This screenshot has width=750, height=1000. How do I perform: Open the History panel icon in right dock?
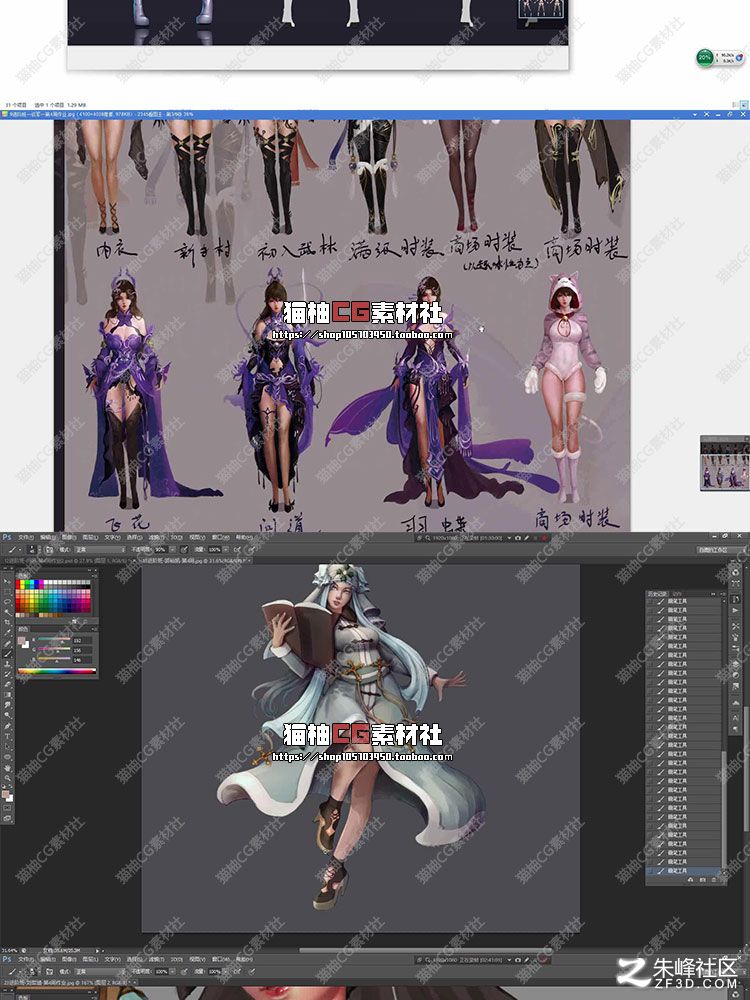point(736,599)
